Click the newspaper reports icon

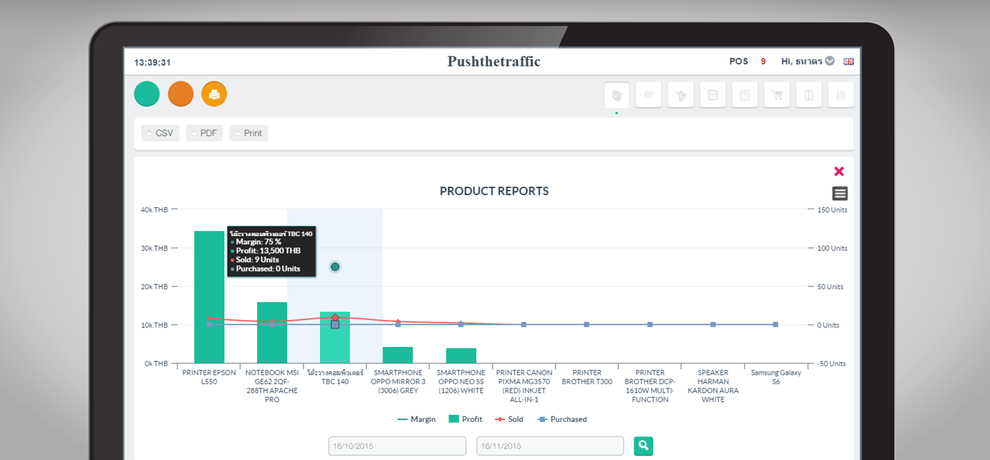(744, 95)
